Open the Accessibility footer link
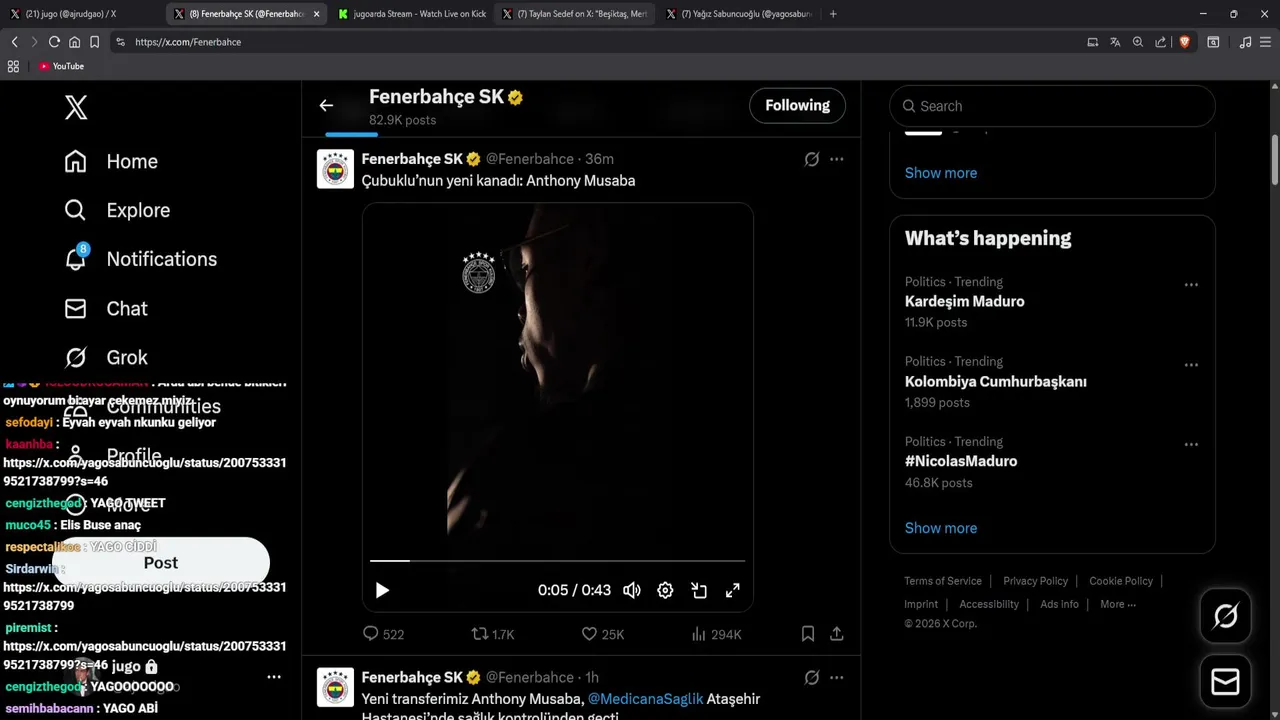1280x720 pixels. click(x=989, y=604)
